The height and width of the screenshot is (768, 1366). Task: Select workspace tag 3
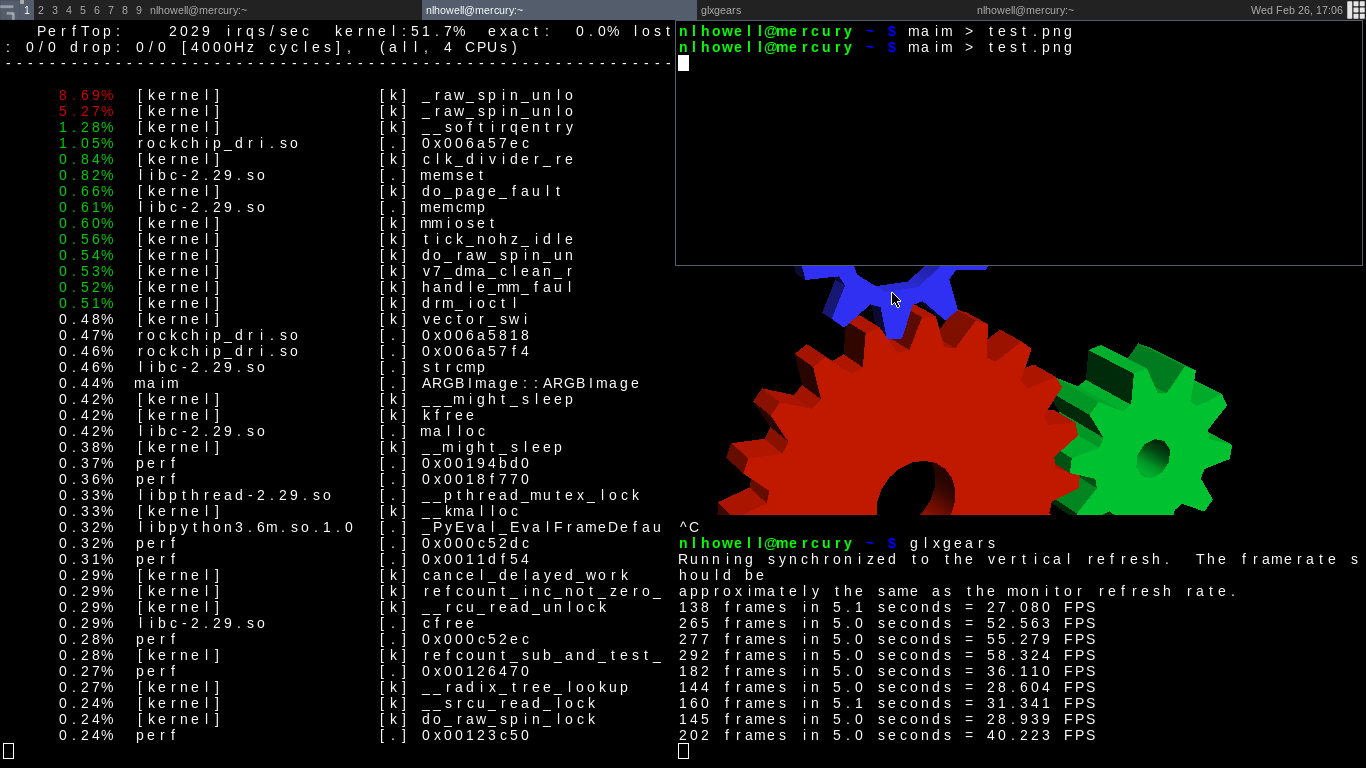click(x=55, y=10)
